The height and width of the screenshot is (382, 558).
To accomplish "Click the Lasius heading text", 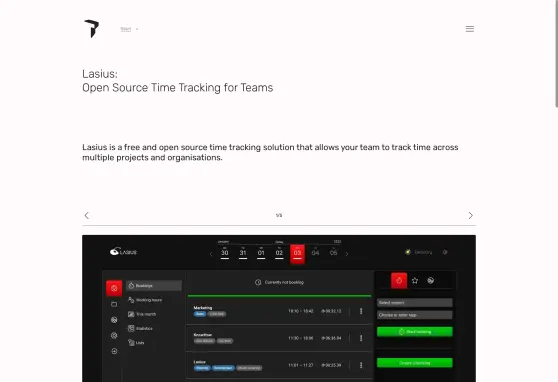I will [100, 74].
